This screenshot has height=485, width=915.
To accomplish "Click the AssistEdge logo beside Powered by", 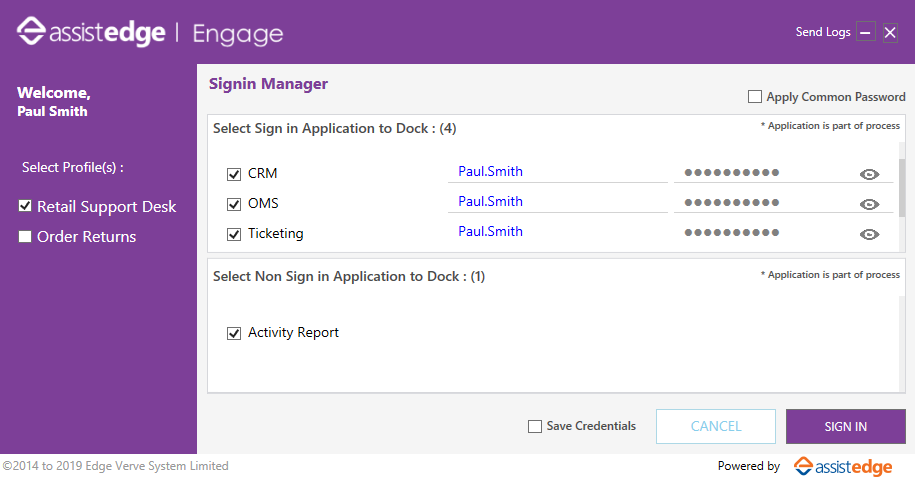I will [x=843, y=466].
